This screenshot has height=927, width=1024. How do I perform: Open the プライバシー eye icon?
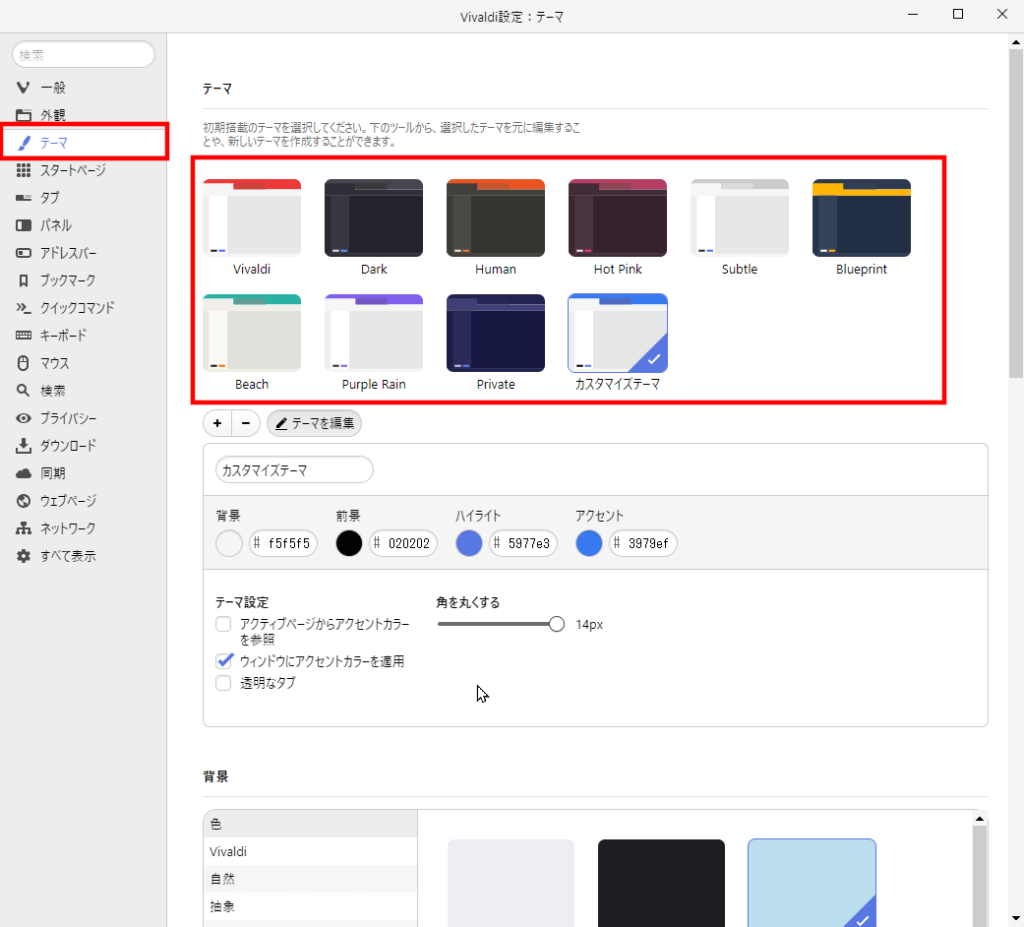(24, 418)
